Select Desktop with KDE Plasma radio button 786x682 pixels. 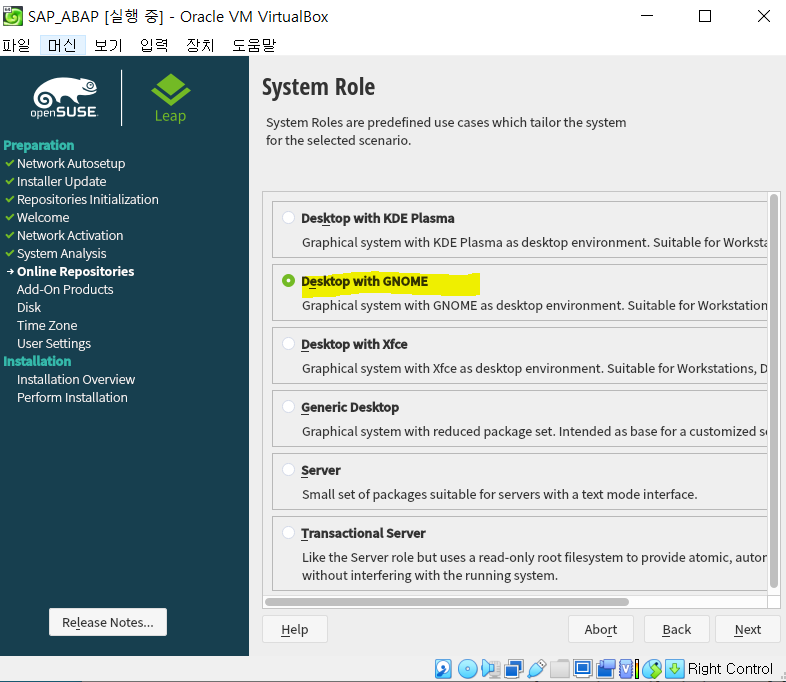(x=288, y=217)
